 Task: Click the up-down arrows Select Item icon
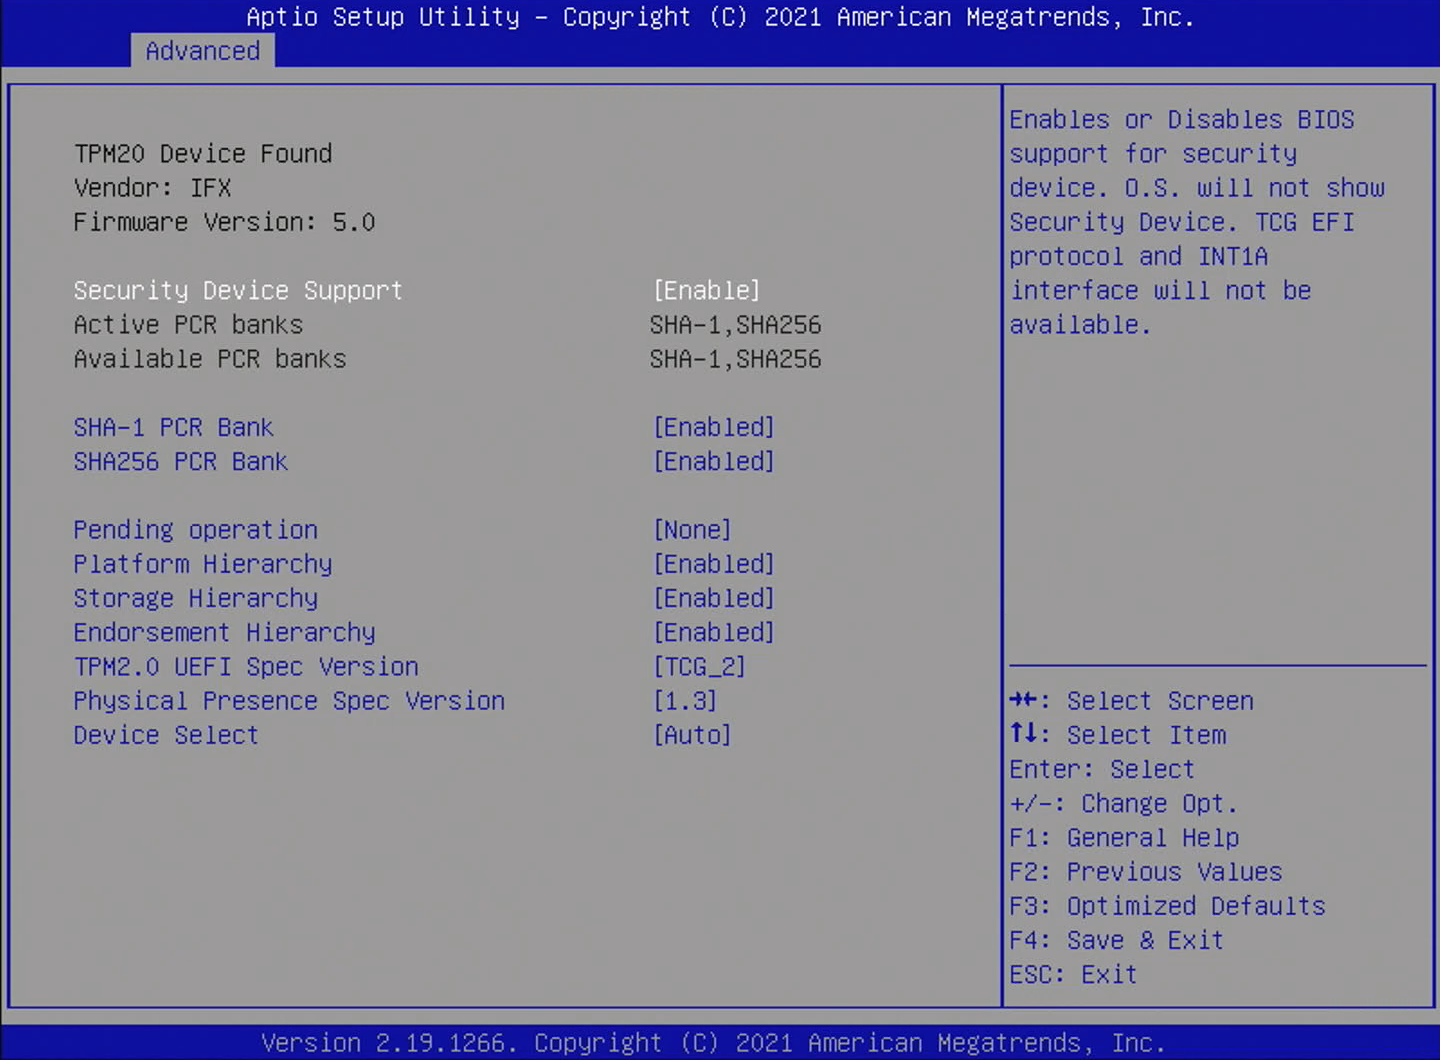1023,734
